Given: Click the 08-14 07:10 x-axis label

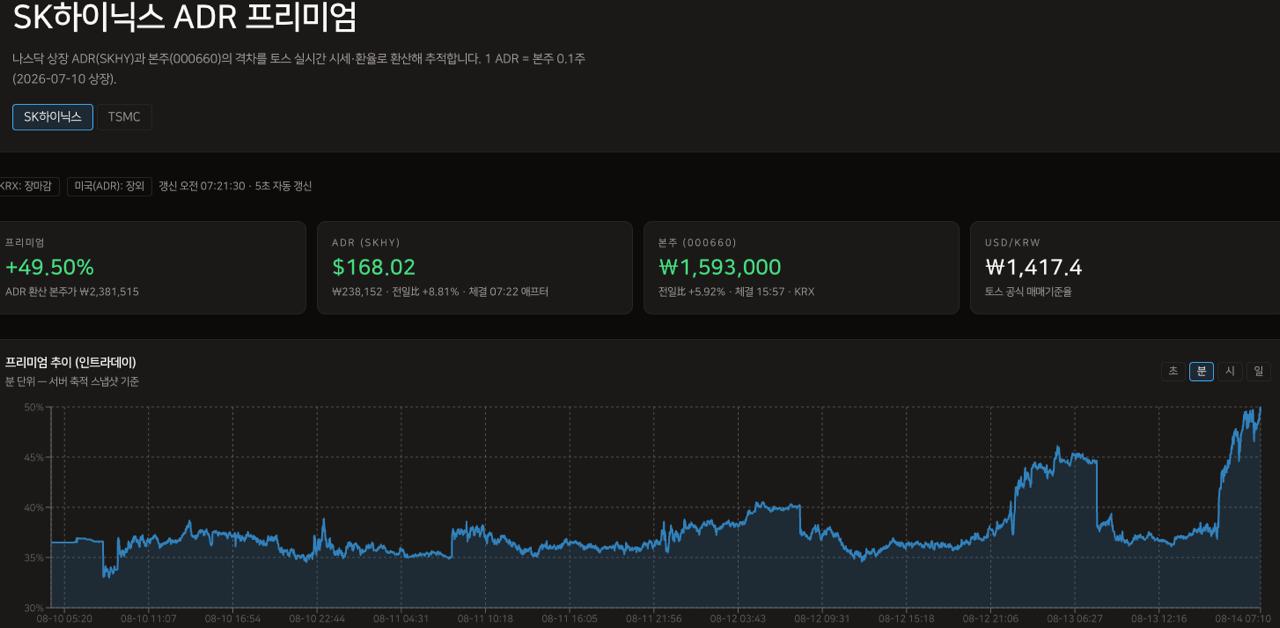Looking at the screenshot, I should point(1243,619).
